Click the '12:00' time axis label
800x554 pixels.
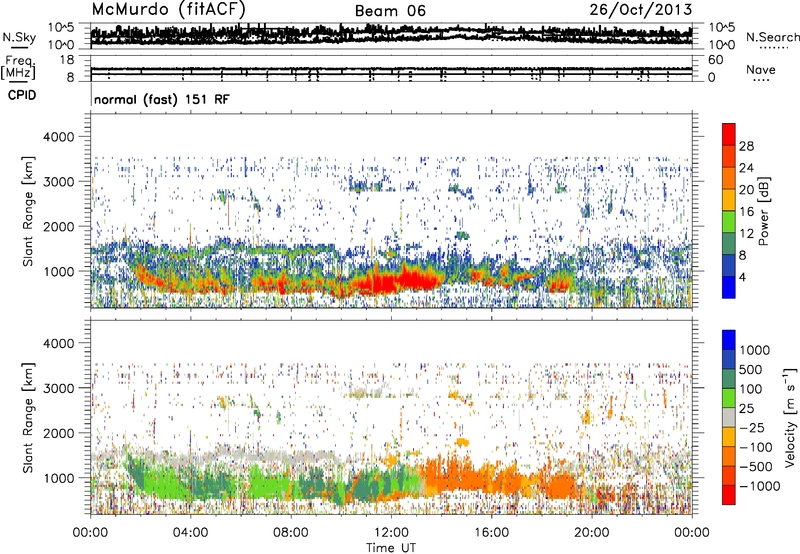pos(391,533)
